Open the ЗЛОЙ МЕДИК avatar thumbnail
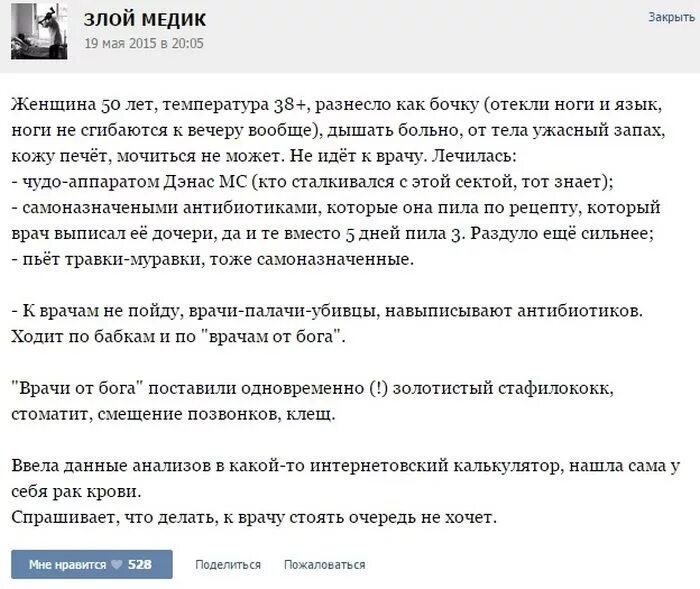Screen dimensions: 700x589 click(x=39, y=31)
